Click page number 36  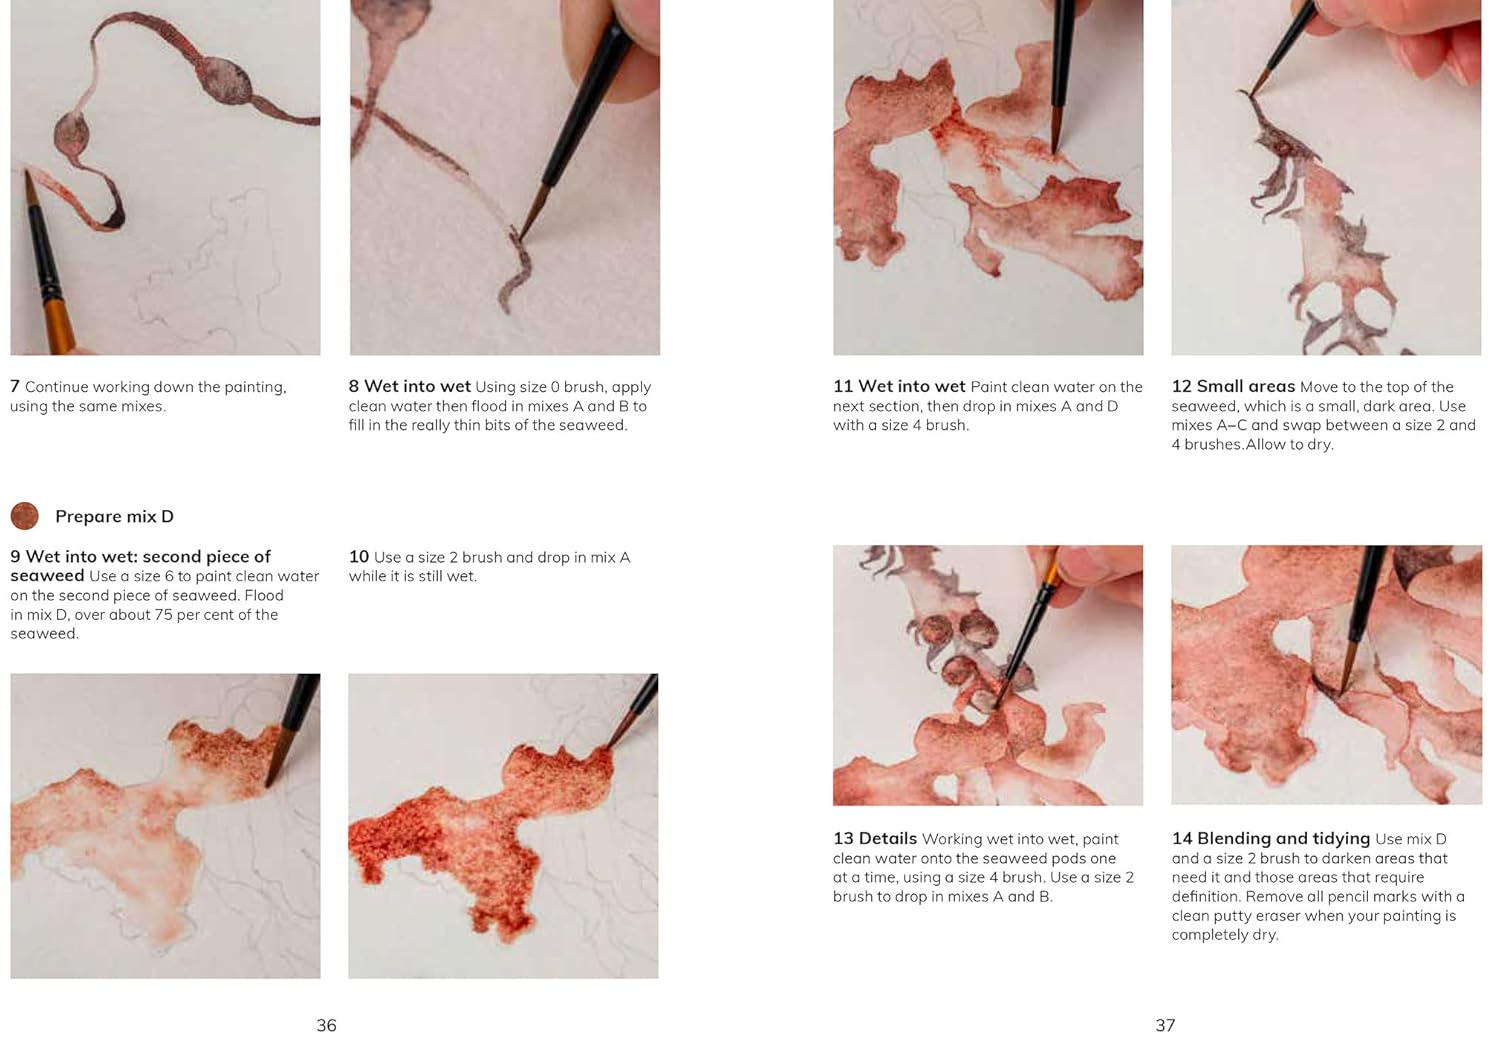coord(326,1025)
